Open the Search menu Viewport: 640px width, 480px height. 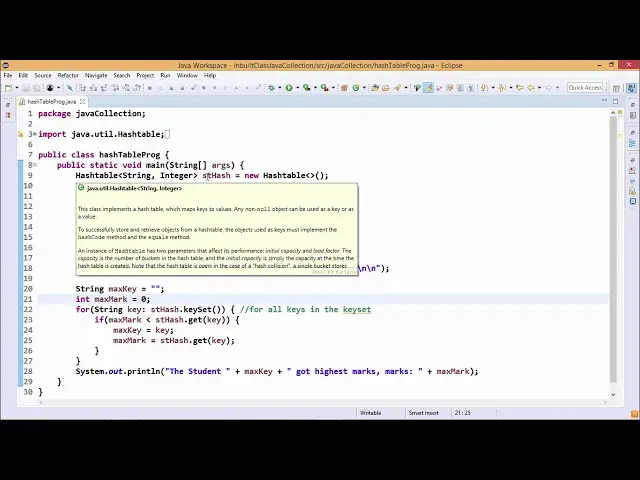click(x=122, y=76)
